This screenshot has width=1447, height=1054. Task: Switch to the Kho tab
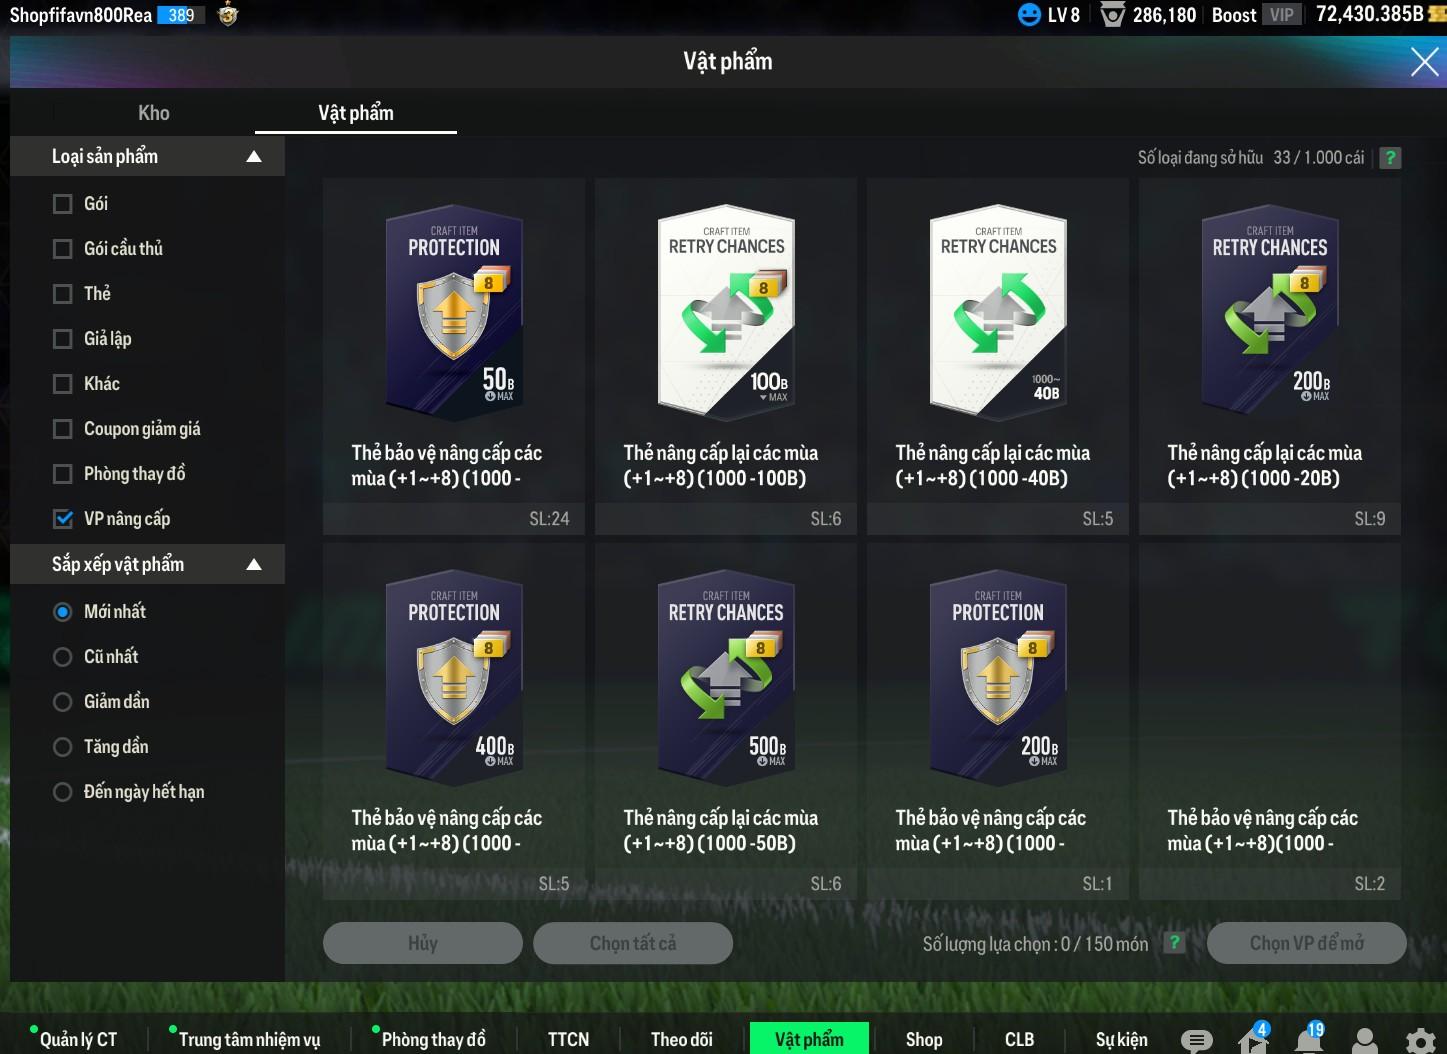pos(154,113)
